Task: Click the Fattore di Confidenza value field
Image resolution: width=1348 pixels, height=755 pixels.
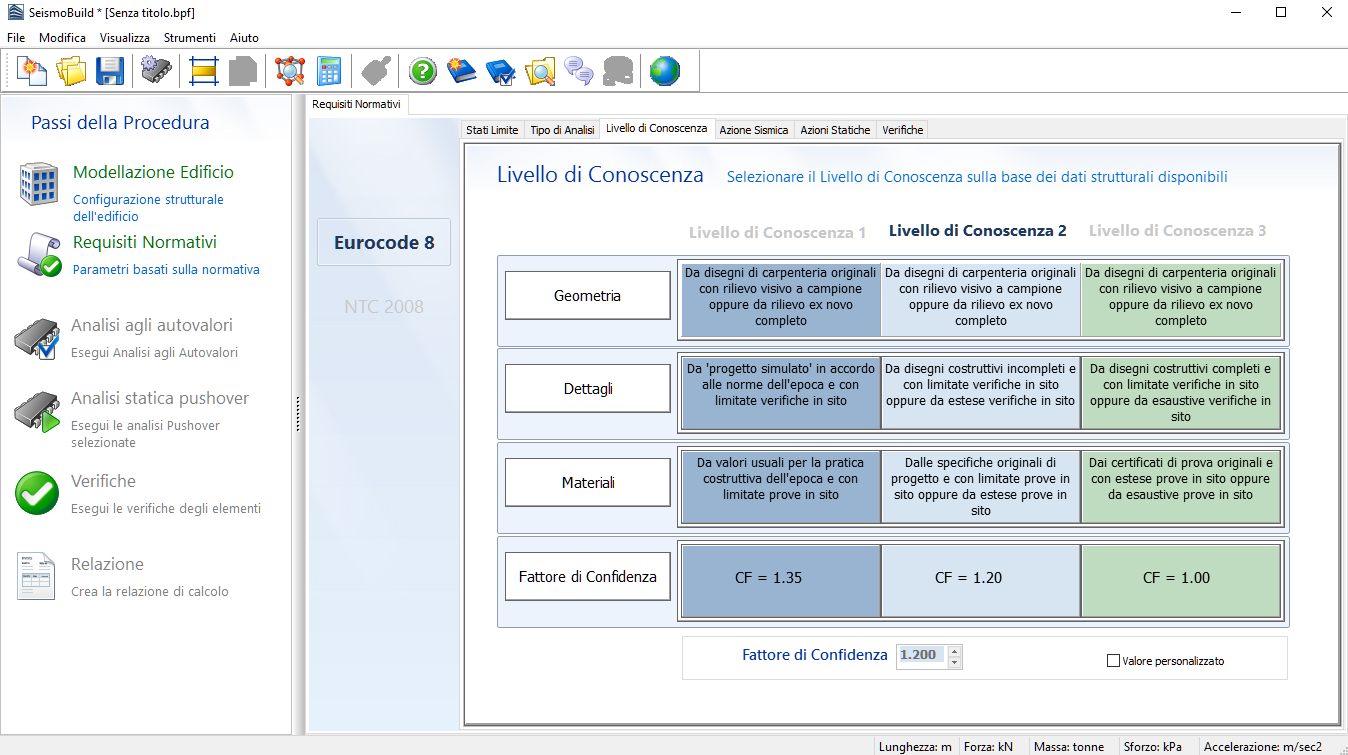Action: click(x=920, y=655)
